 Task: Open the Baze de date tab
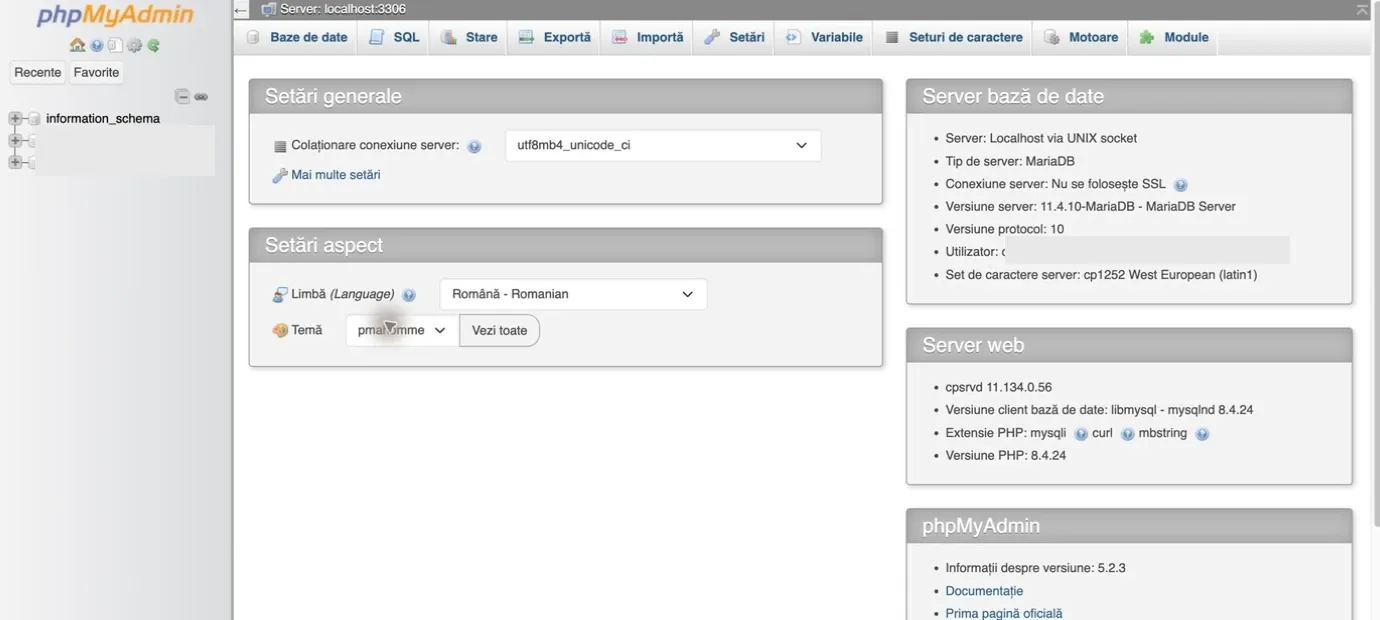pyautogui.click(x=297, y=37)
